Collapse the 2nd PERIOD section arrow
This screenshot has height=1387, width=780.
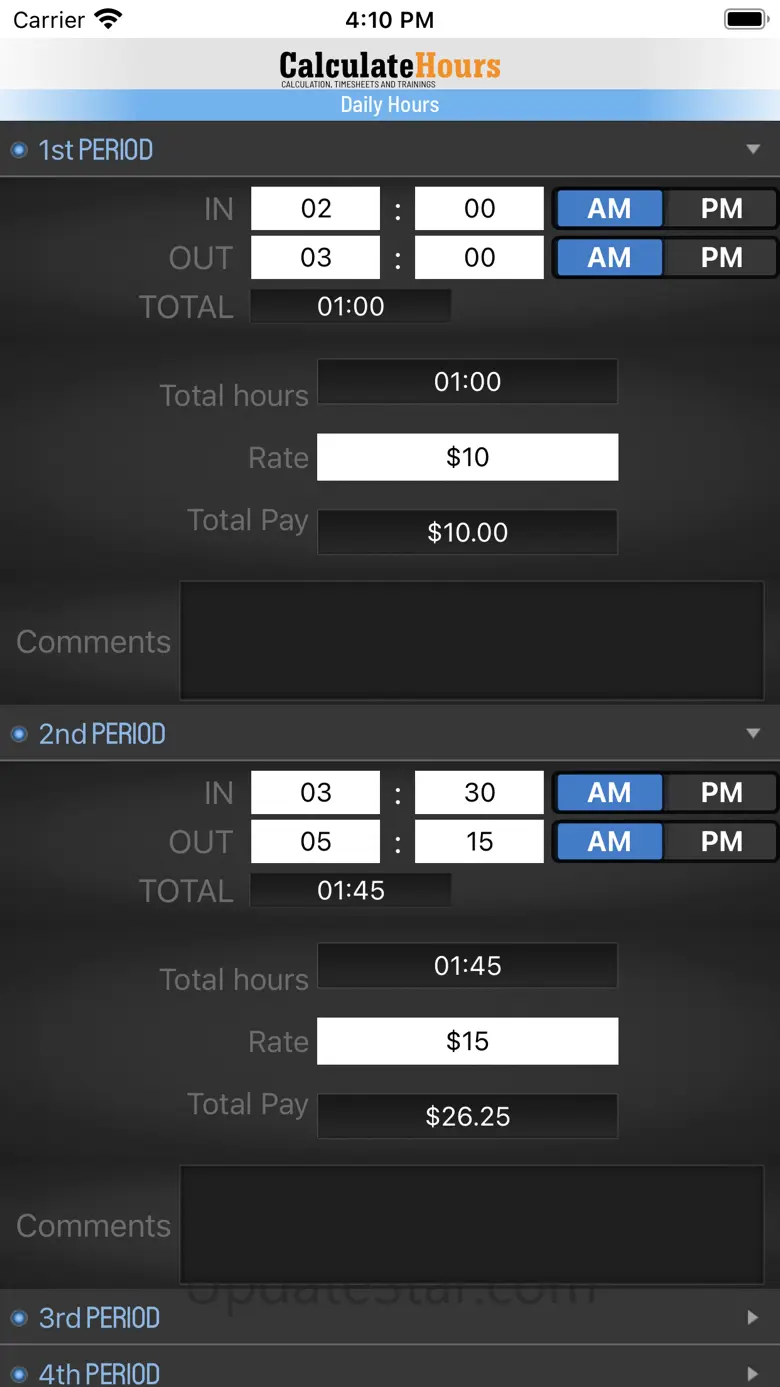(x=753, y=734)
